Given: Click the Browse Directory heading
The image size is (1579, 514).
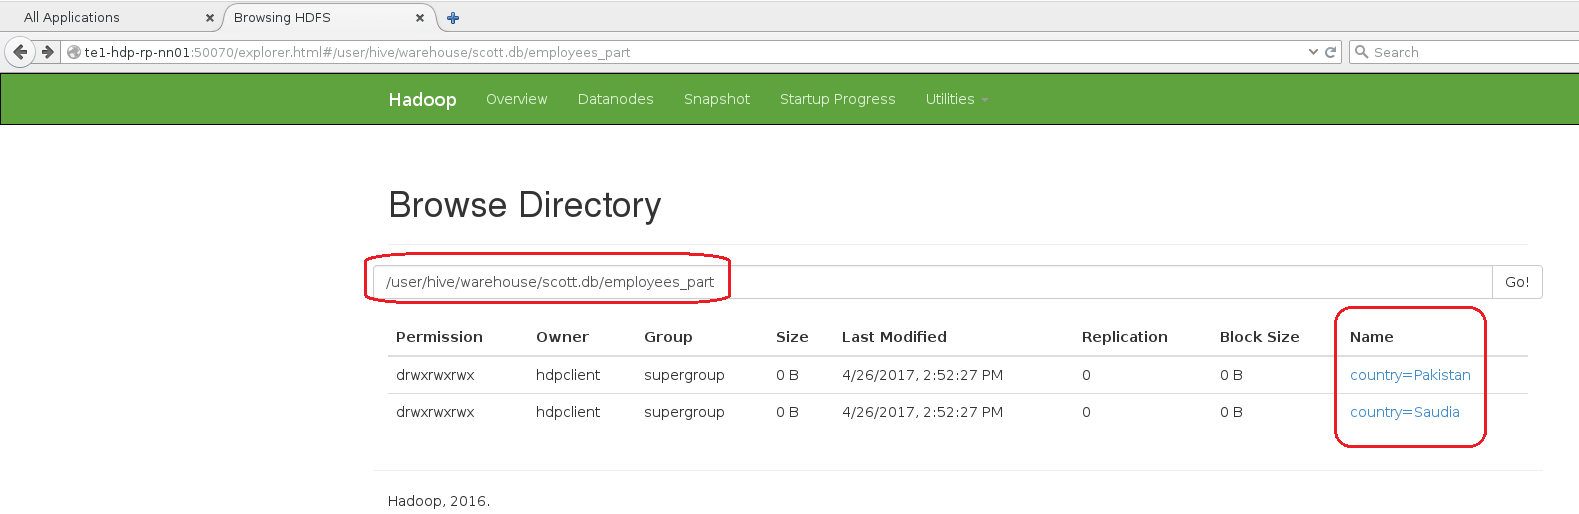Looking at the screenshot, I should click(x=525, y=205).
